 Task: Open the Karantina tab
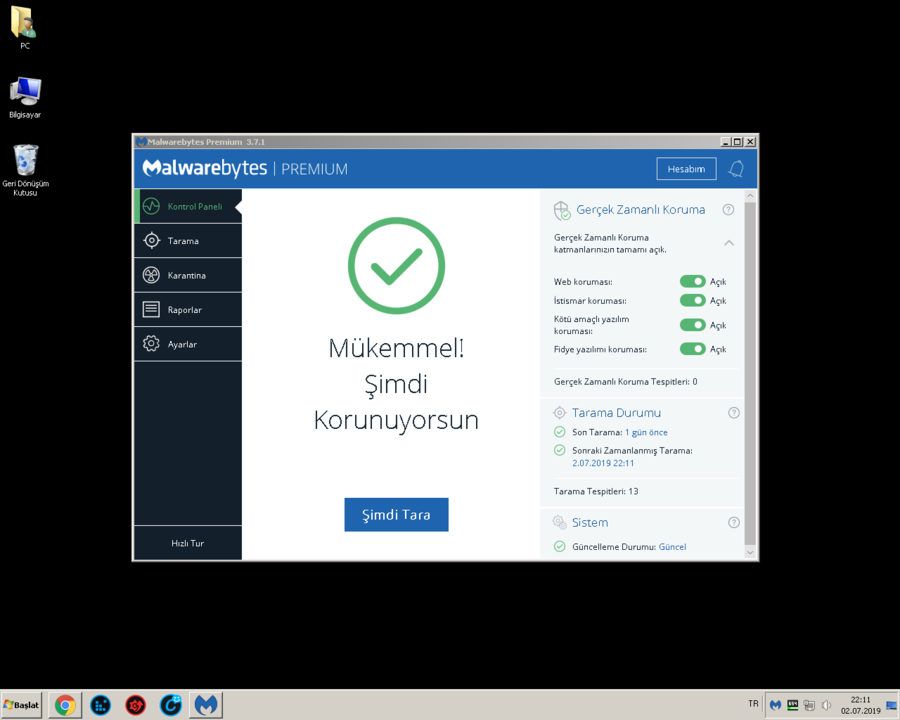188,275
